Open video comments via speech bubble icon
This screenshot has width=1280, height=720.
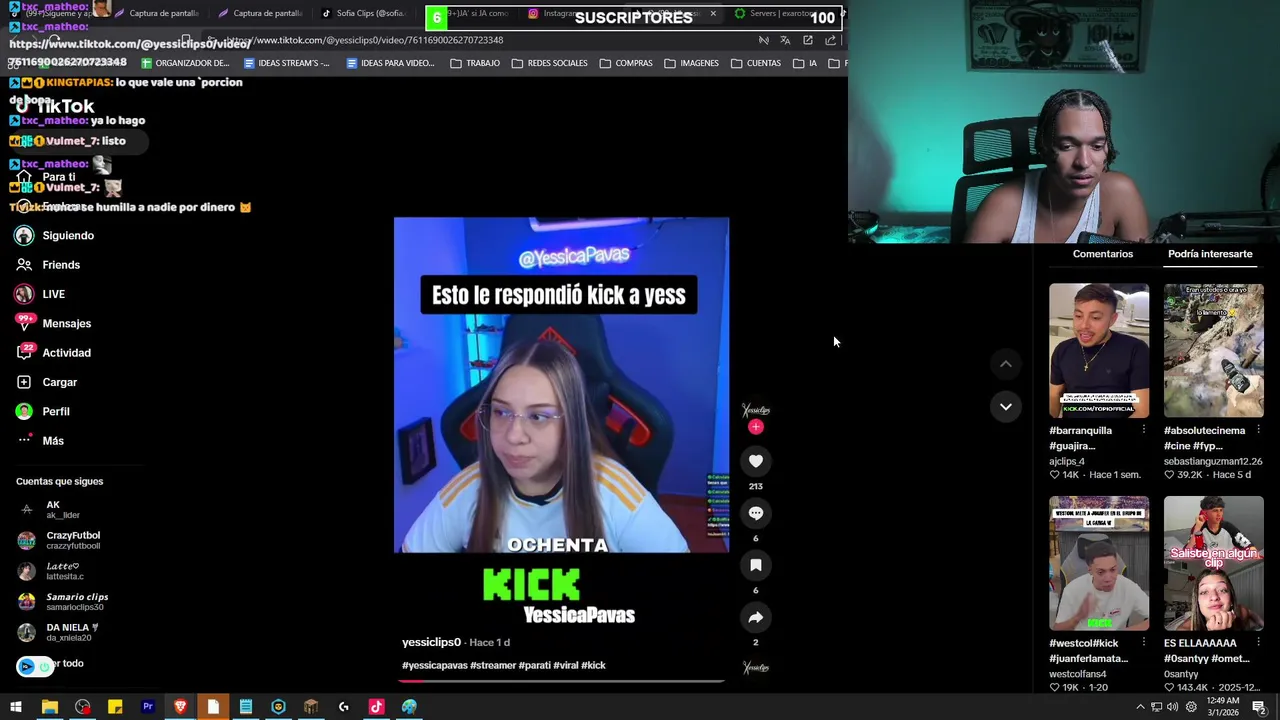tap(756, 513)
